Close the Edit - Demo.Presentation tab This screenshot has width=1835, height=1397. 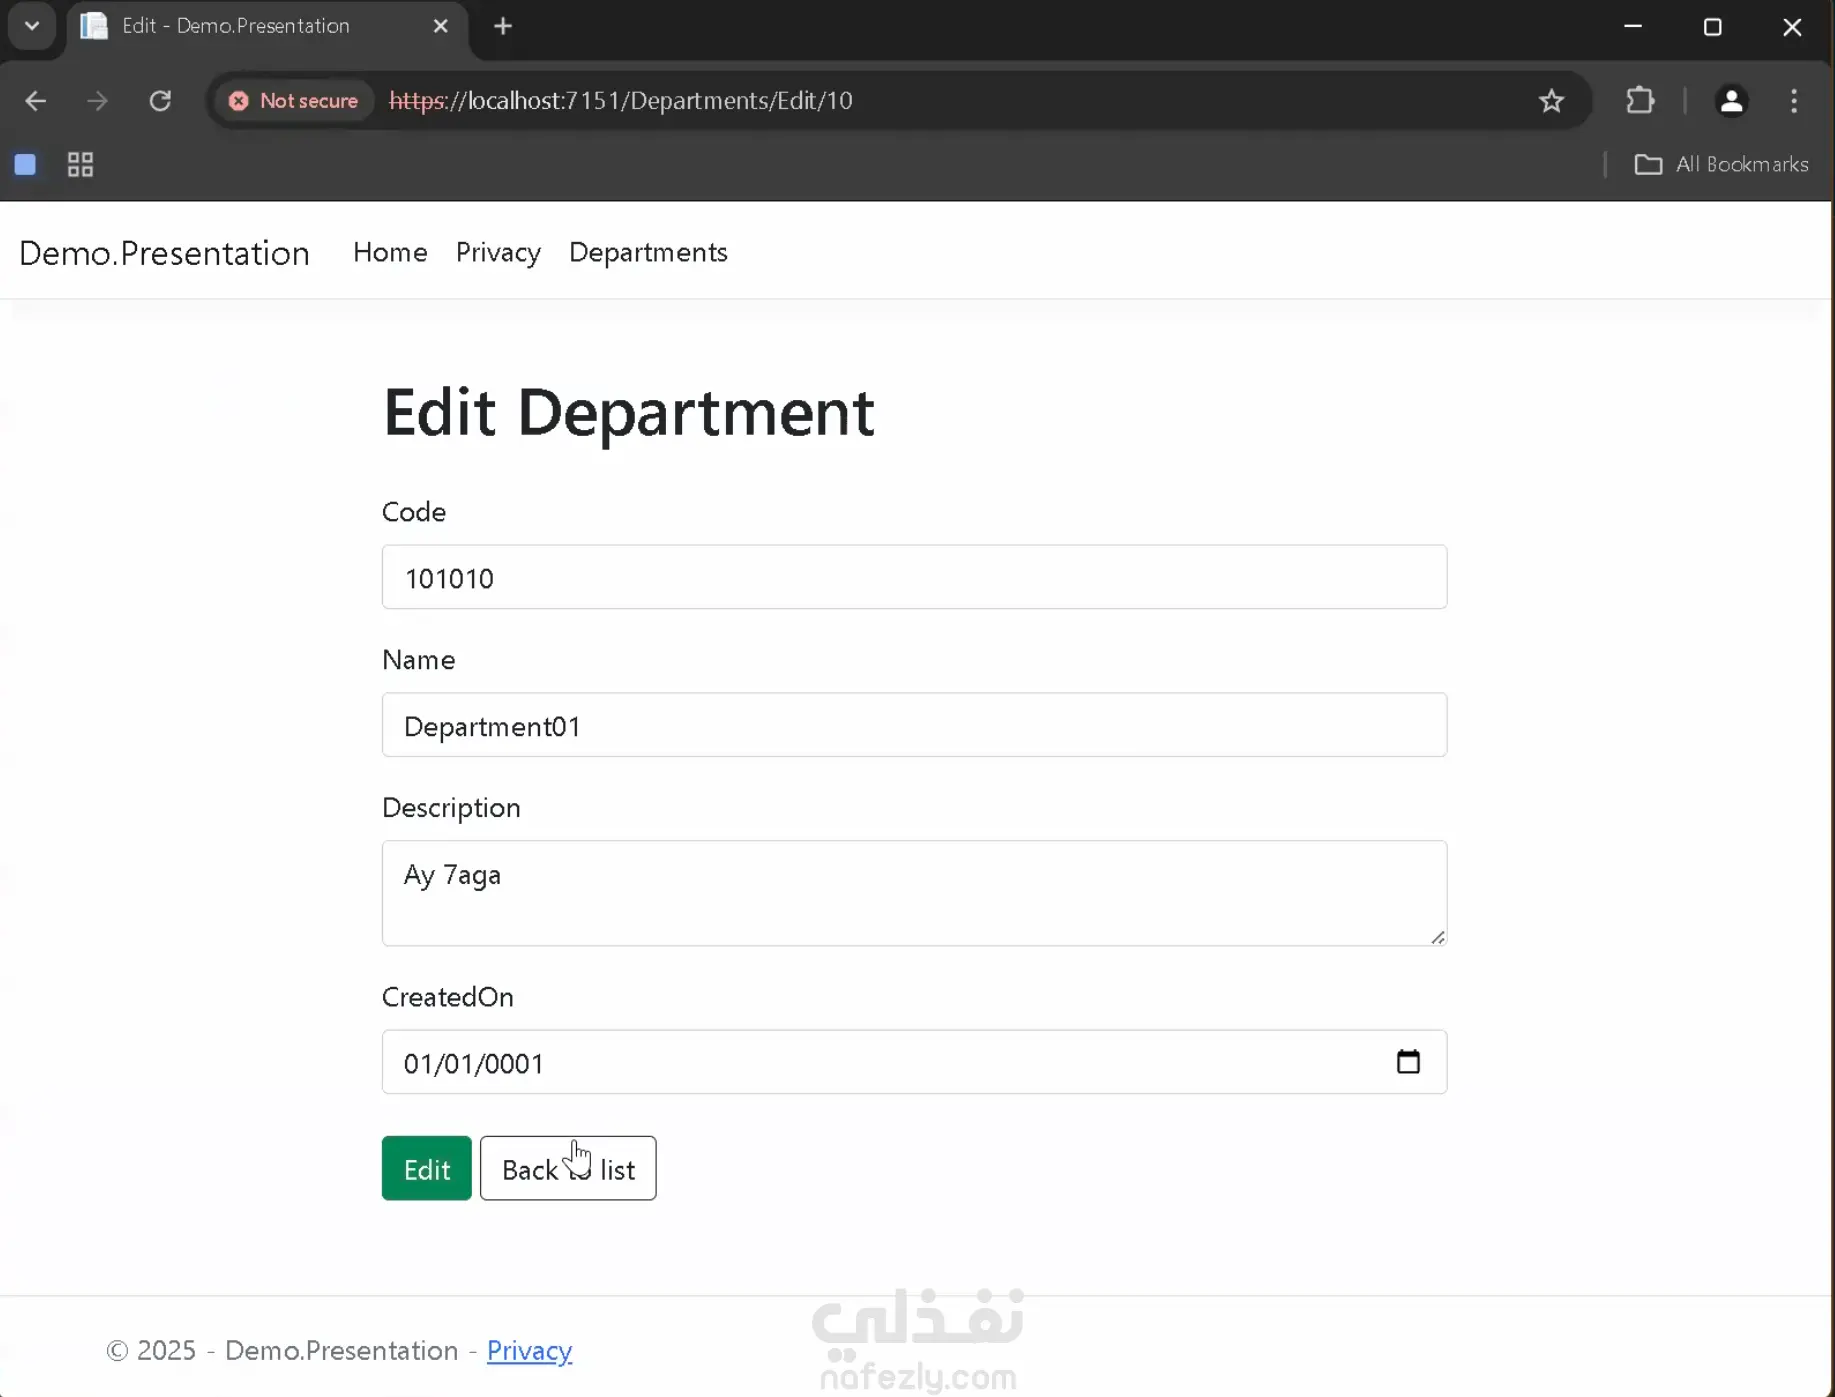[440, 27]
